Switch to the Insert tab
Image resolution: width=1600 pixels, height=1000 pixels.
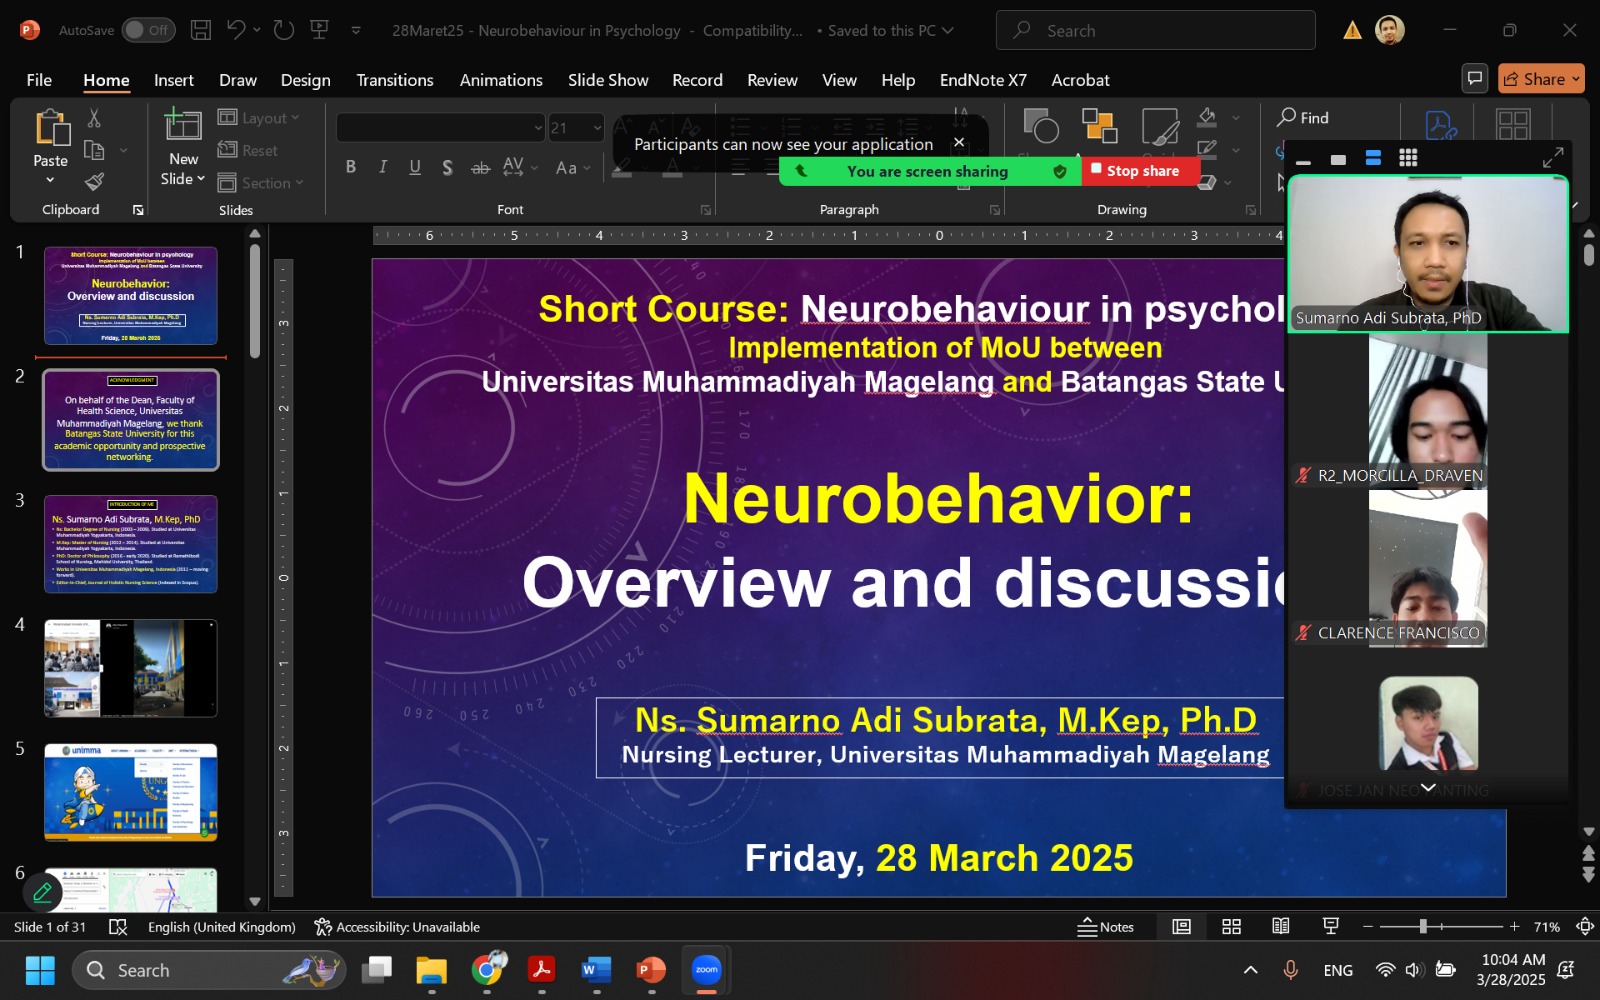[x=174, y=80]
